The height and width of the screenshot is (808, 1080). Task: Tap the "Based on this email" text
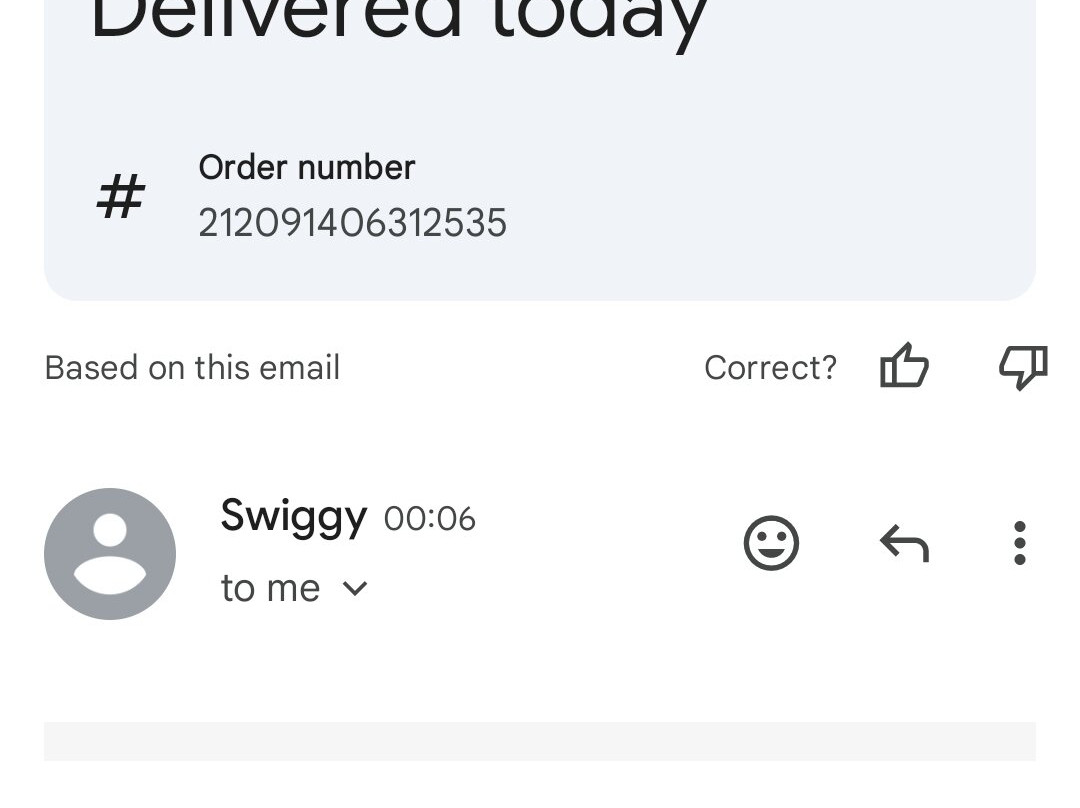[x=192, y=368]
